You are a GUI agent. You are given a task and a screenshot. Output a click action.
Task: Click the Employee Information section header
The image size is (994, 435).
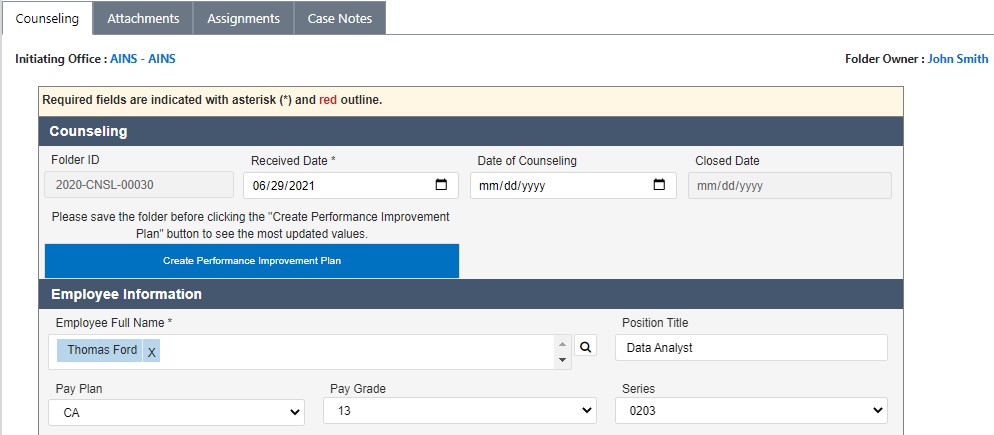tap(471, 294)
